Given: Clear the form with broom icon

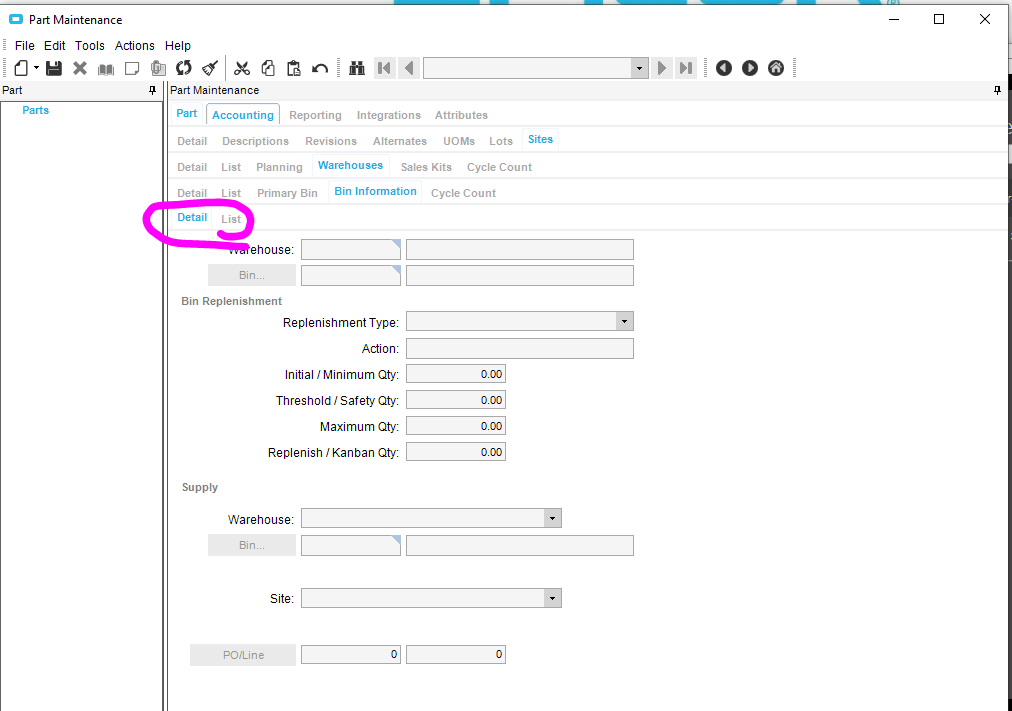Looking at the screenshot, I should tap(210, 68).
